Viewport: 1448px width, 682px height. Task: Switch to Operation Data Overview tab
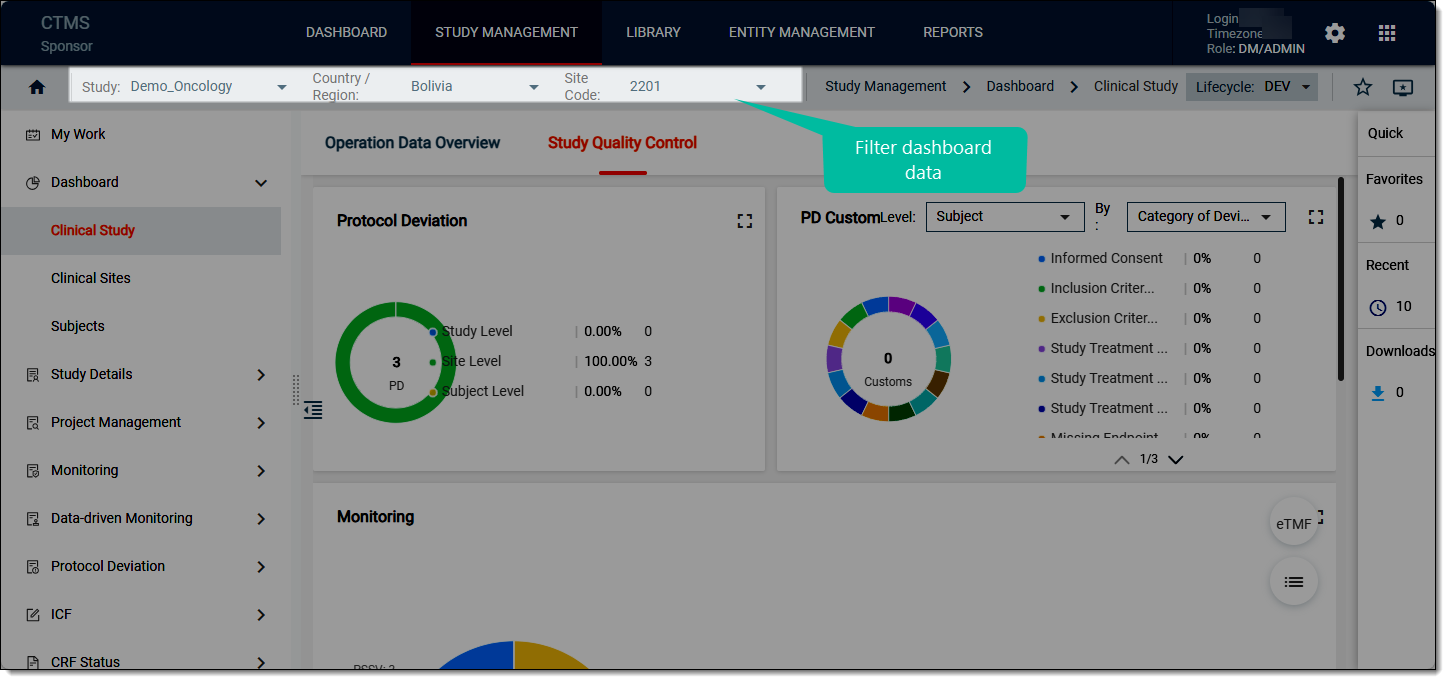412,143
